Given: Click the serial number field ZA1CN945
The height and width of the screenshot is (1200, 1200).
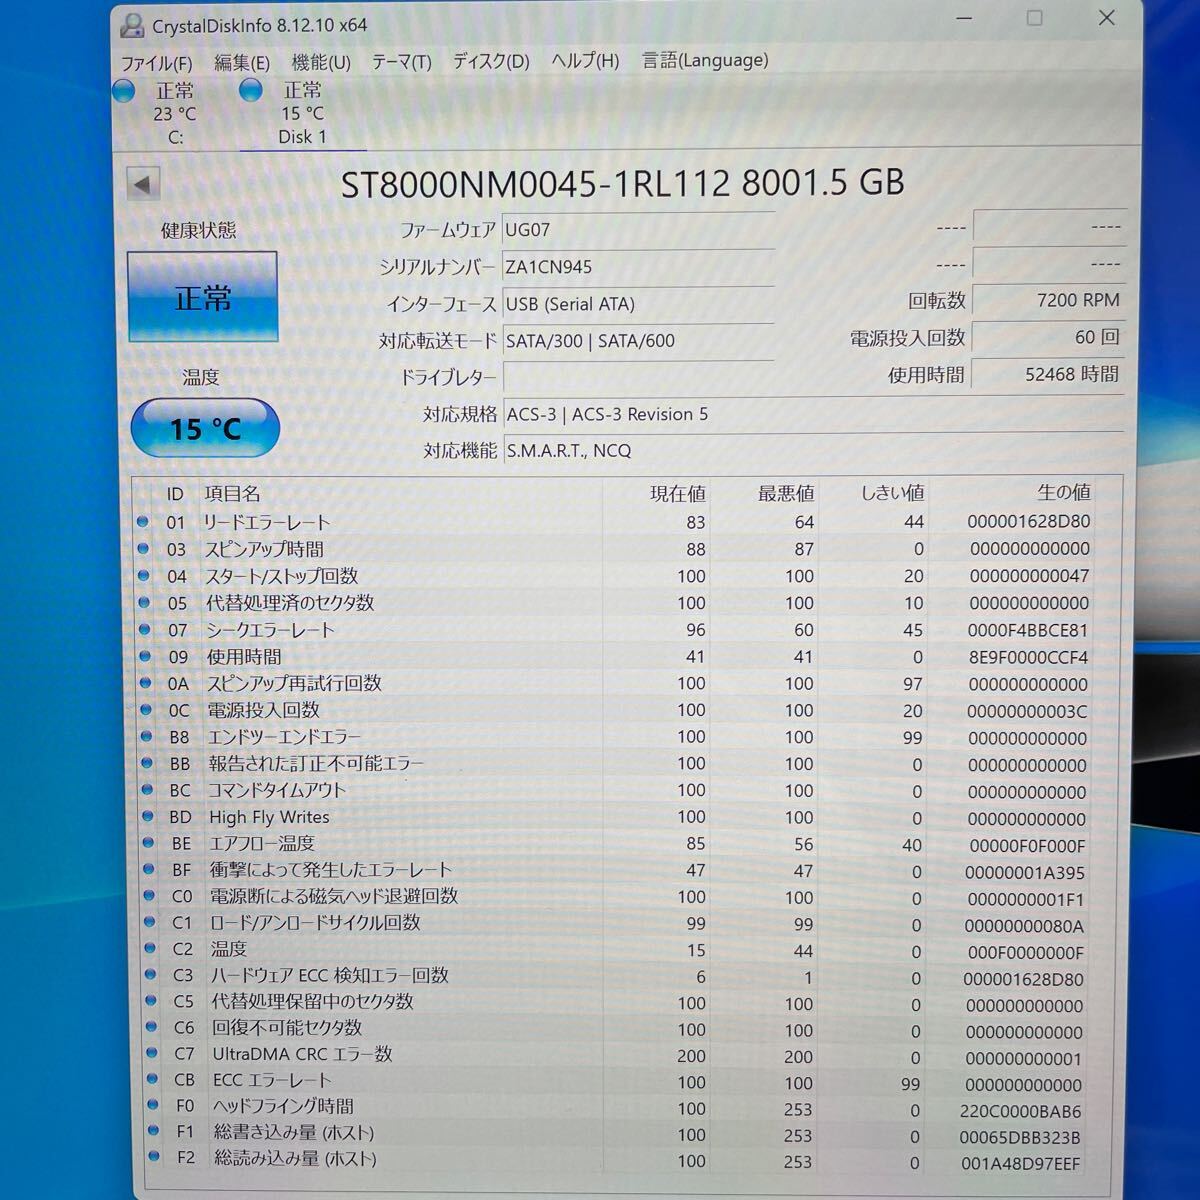Looking at the screenshot, I should 638,267.
